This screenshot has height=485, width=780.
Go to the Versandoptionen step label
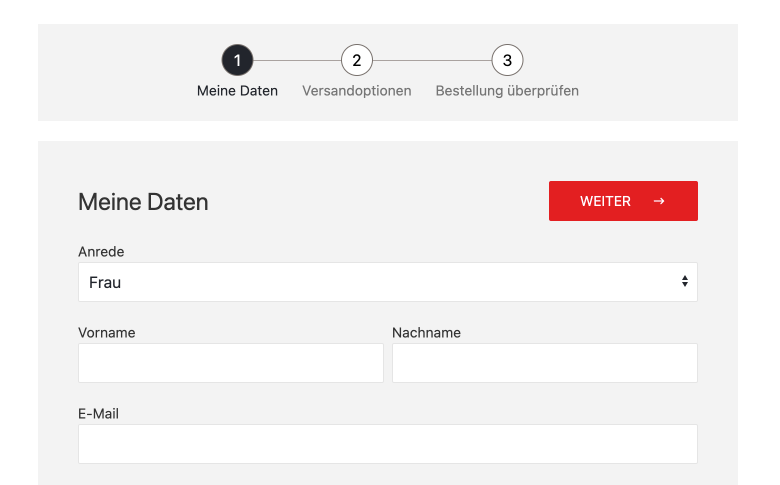(357, 91)
